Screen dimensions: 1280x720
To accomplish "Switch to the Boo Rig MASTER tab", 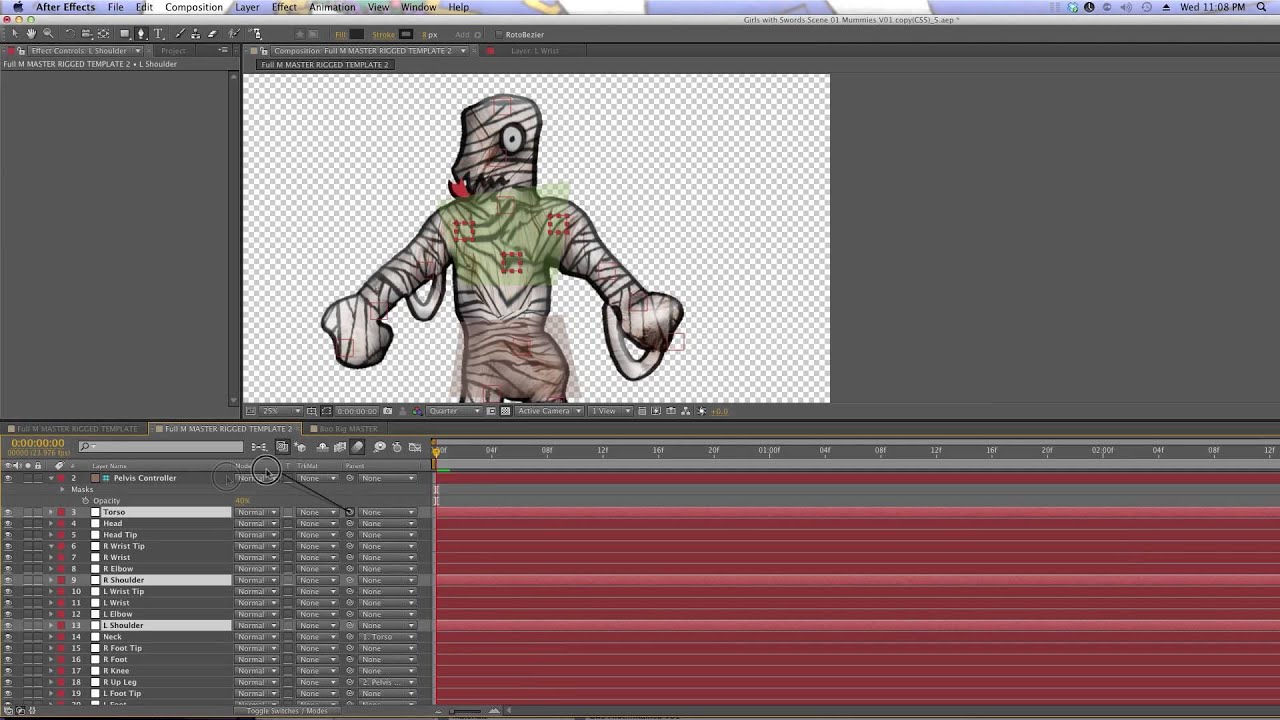I will tap(347, 429).
